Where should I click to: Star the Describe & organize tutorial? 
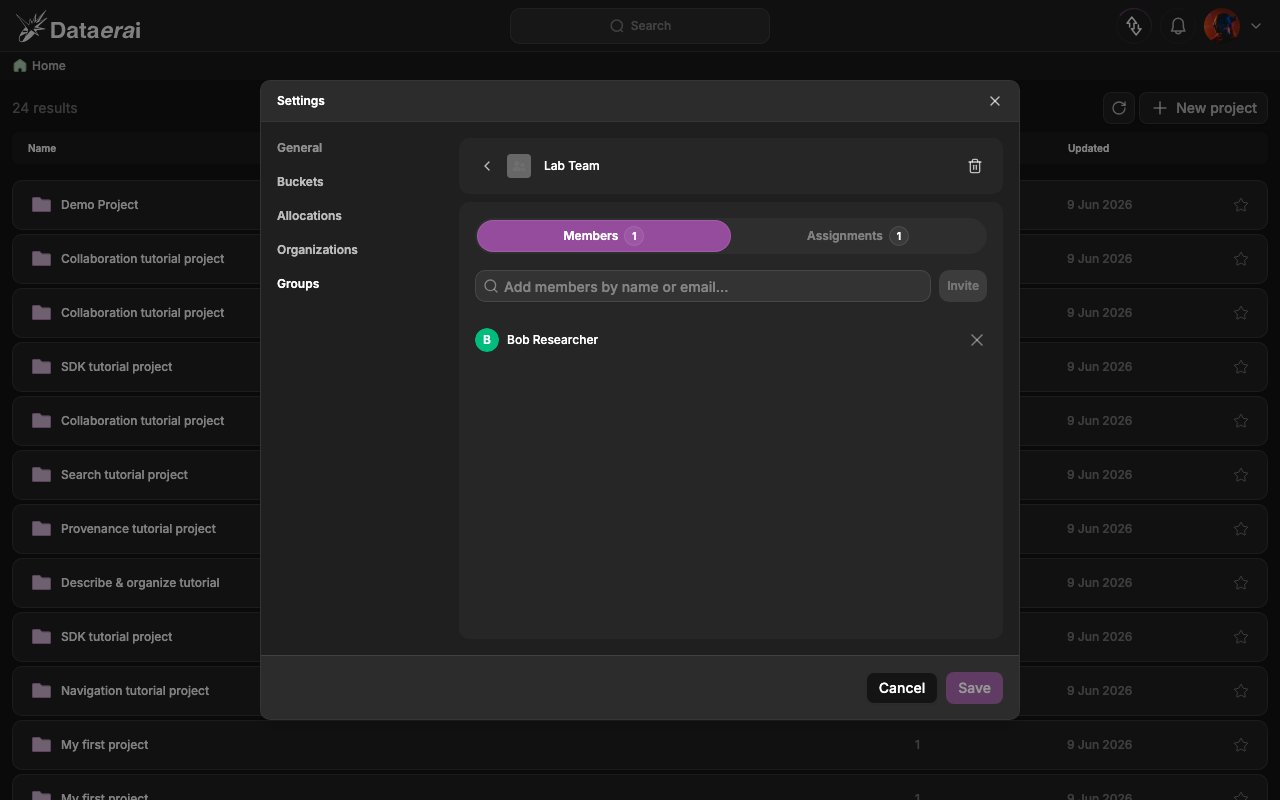click(1241, 583)
